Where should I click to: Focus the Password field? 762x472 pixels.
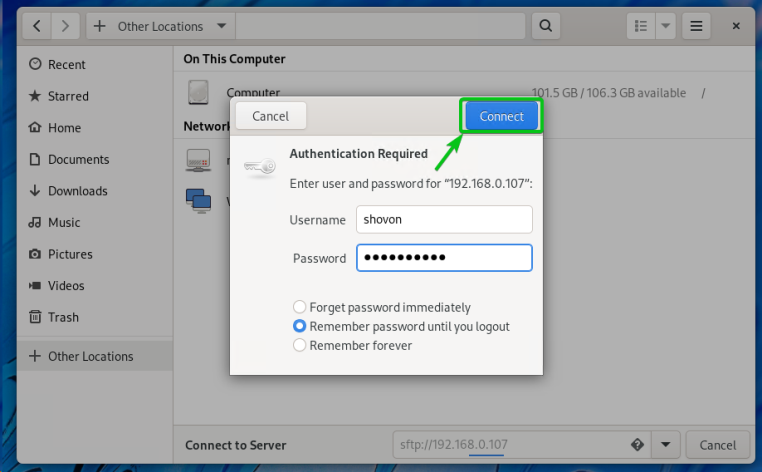[444, 258]
